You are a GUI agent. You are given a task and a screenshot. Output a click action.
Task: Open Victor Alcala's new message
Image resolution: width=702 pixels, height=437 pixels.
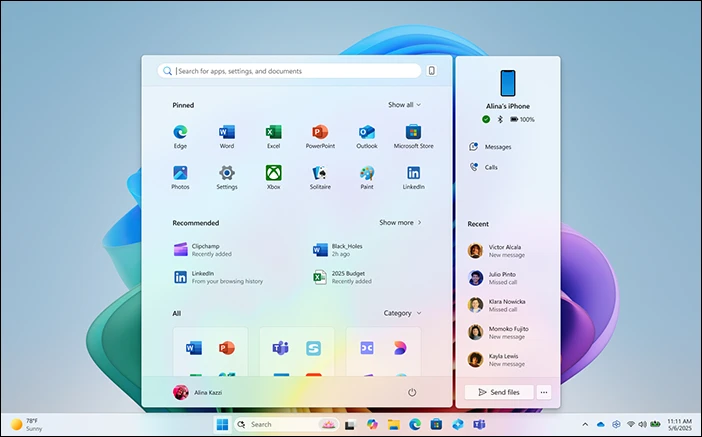[x=497, y=251]
